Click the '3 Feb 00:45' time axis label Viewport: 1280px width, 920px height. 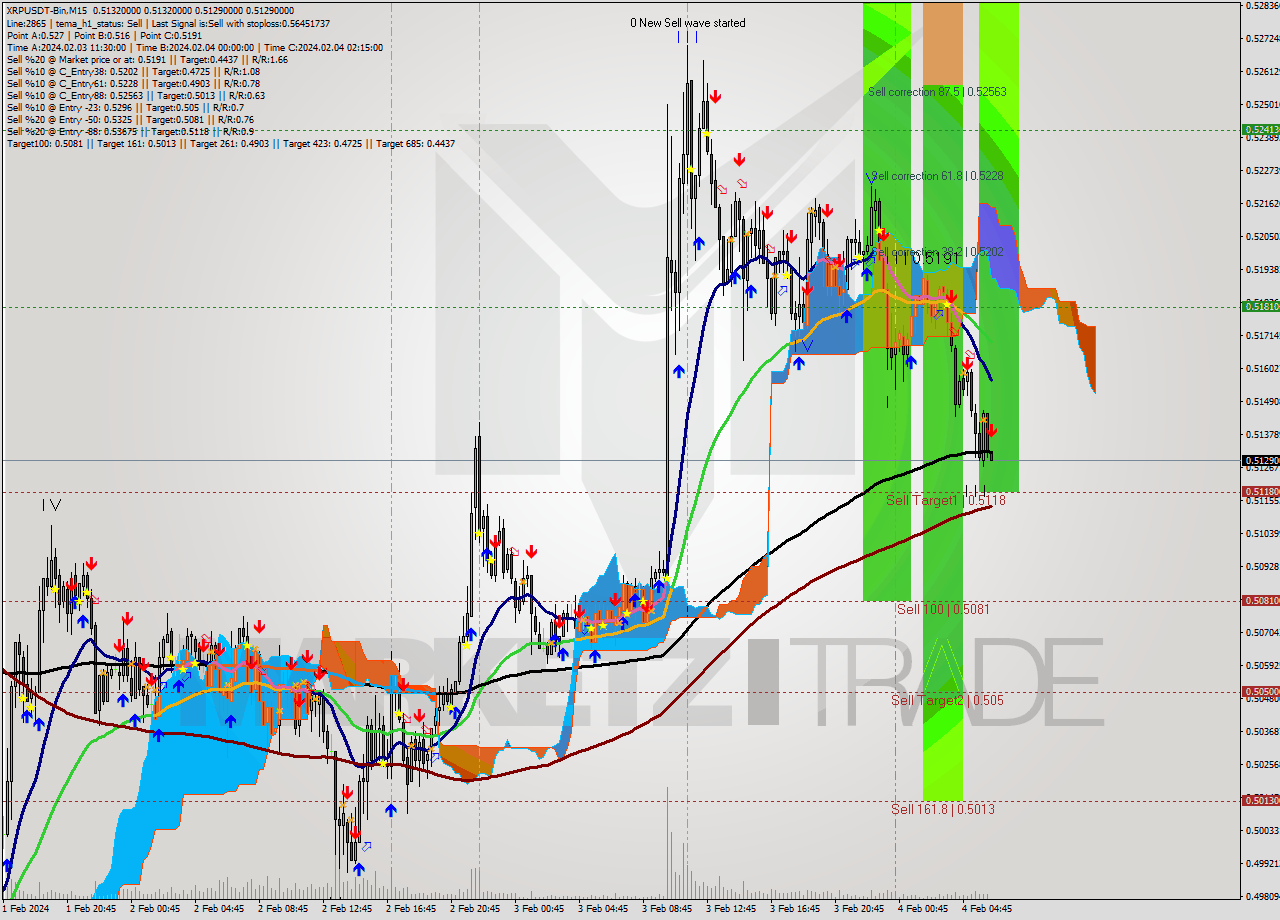(538, 909)
